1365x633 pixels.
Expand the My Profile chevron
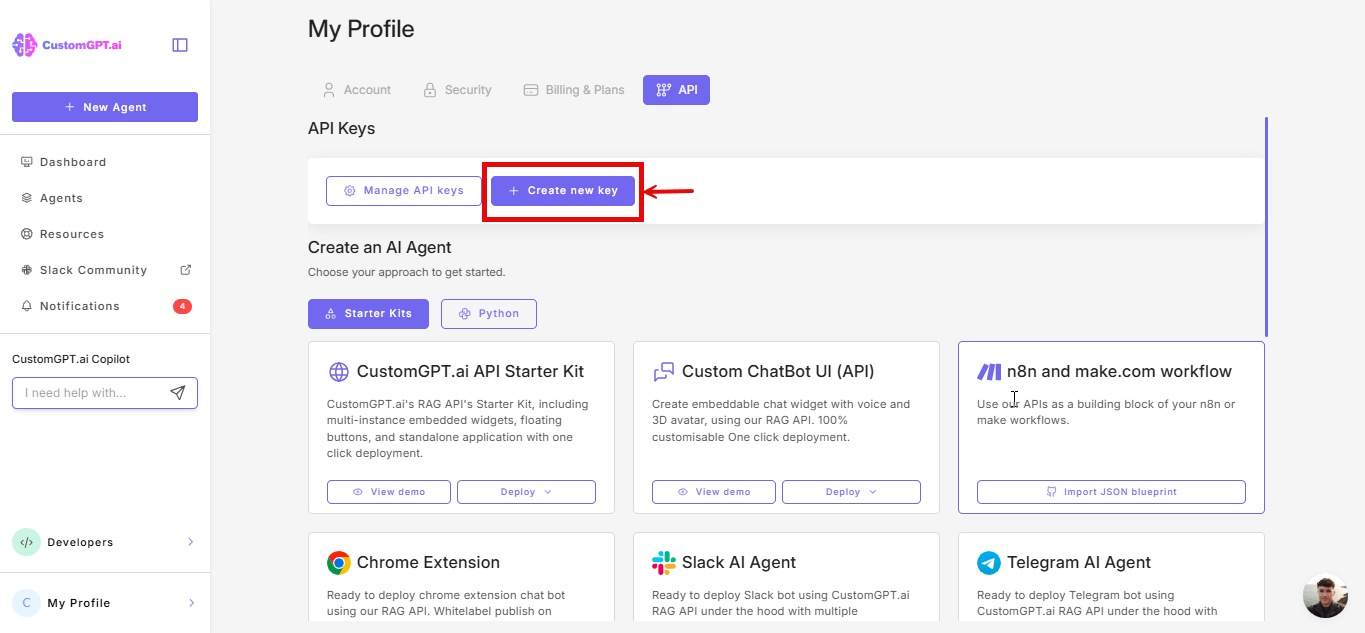pyautogui.click(x=191, y=603)
